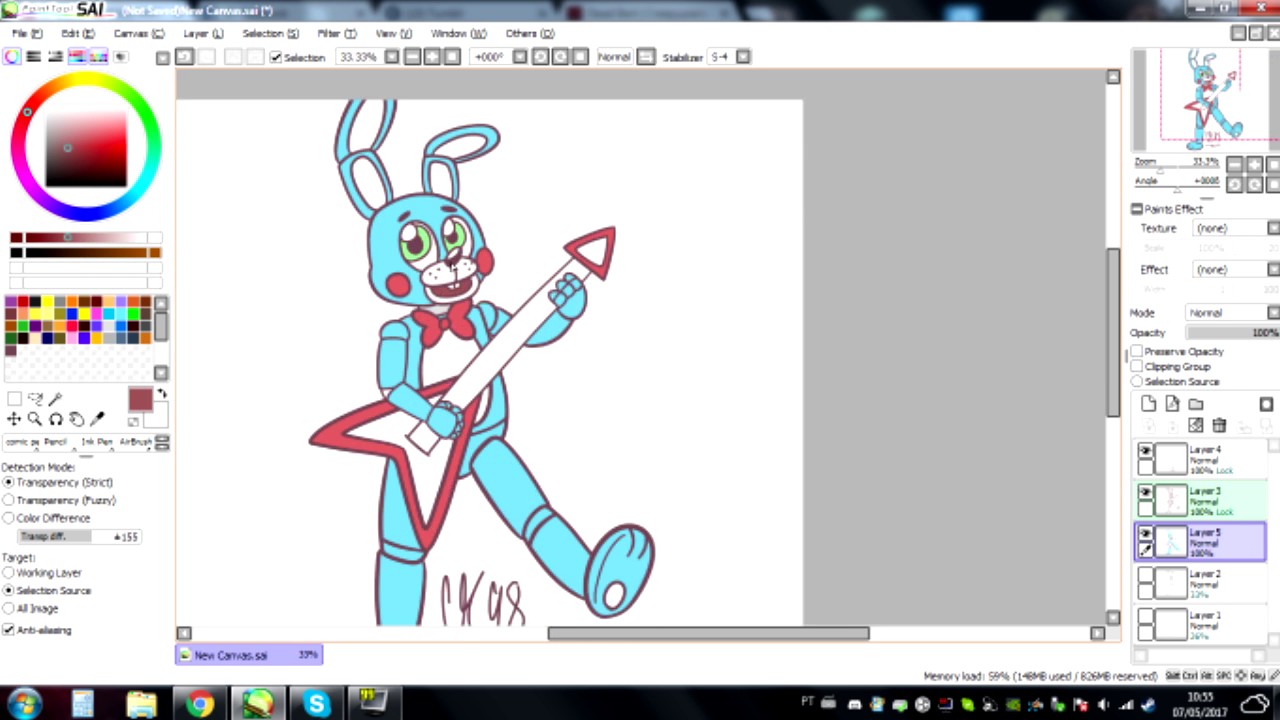The height and width of the screenshot is (720, 1280).
Task: Choose the Pencil brush preset
Action: point(55,442)
